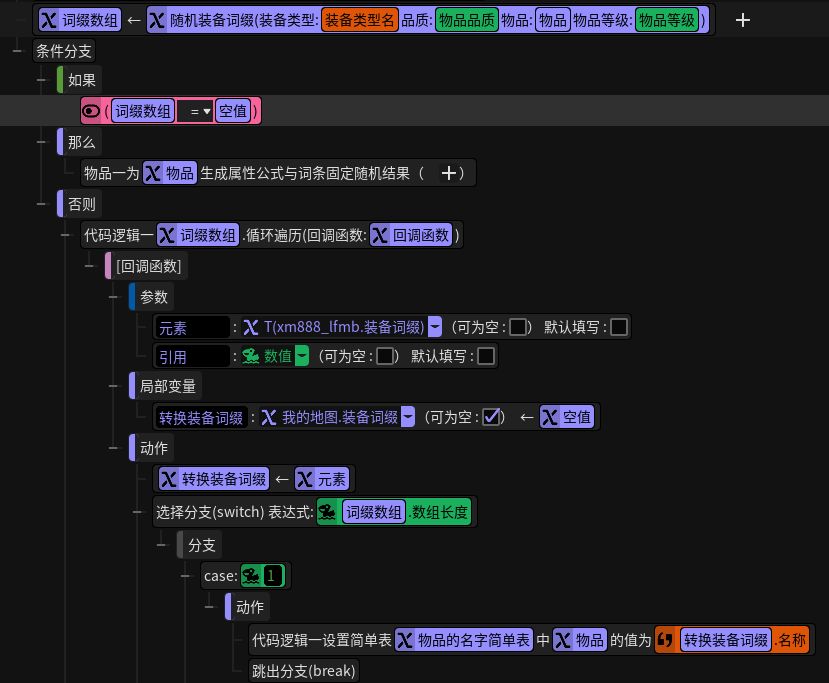This screenshot has width=829, height=683.
Task: Select the 物品 parameter in top row
Action: [x=552, y=20]
